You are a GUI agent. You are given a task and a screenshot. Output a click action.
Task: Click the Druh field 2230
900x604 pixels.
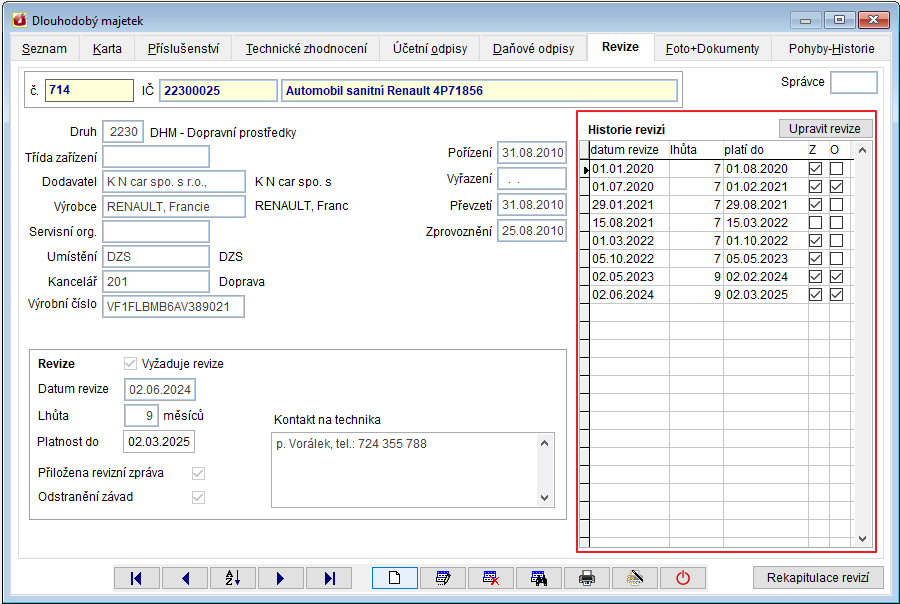tap(123, 131)
